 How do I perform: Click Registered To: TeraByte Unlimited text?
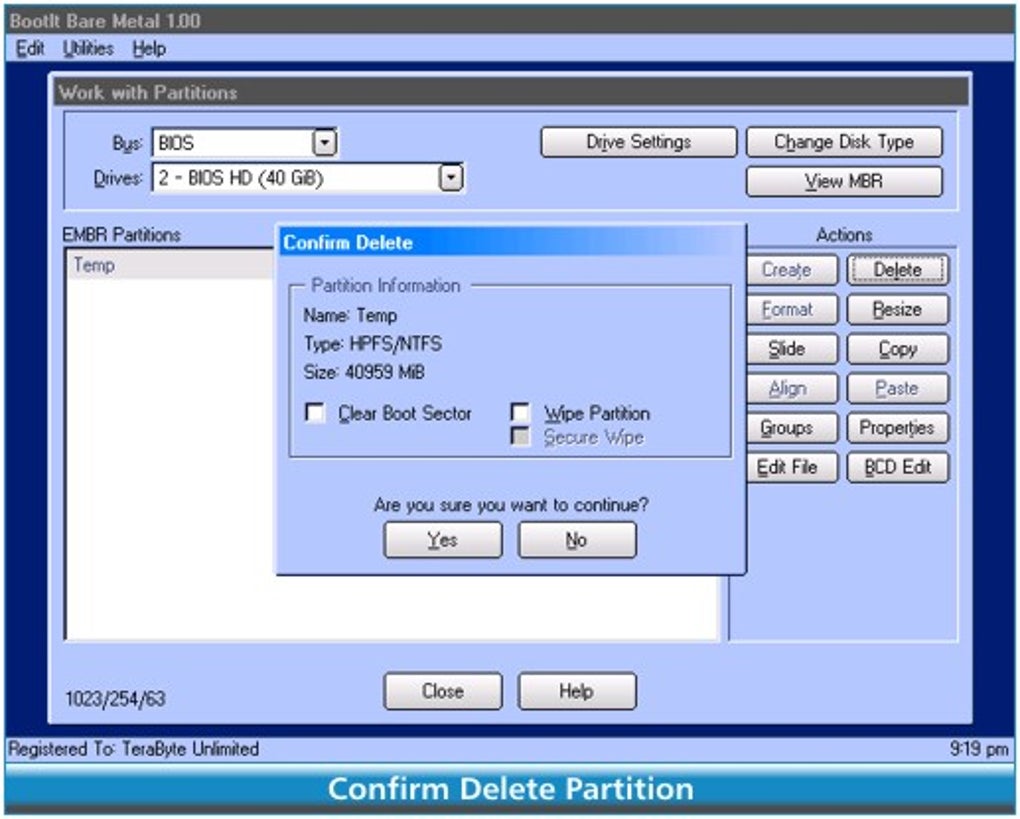tap(133, 749)
